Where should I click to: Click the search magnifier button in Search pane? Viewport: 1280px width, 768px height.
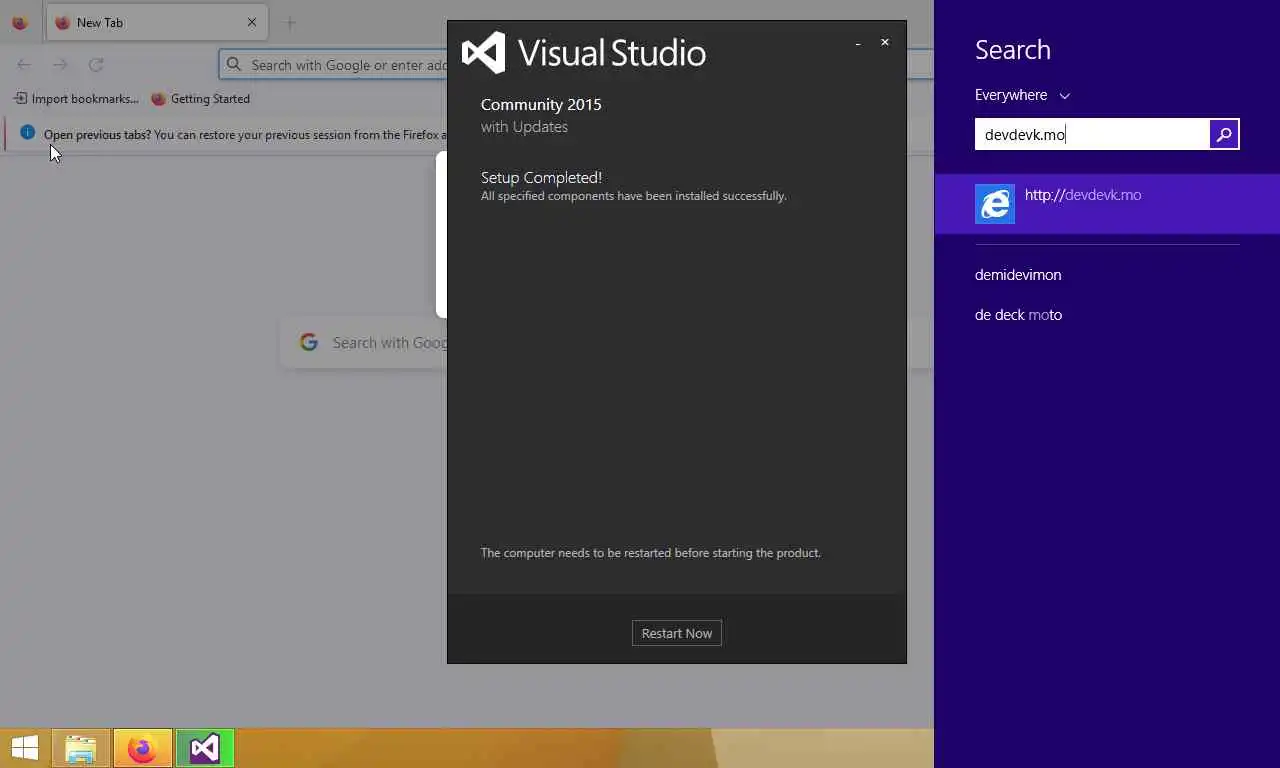click(x=1224, y=134)
